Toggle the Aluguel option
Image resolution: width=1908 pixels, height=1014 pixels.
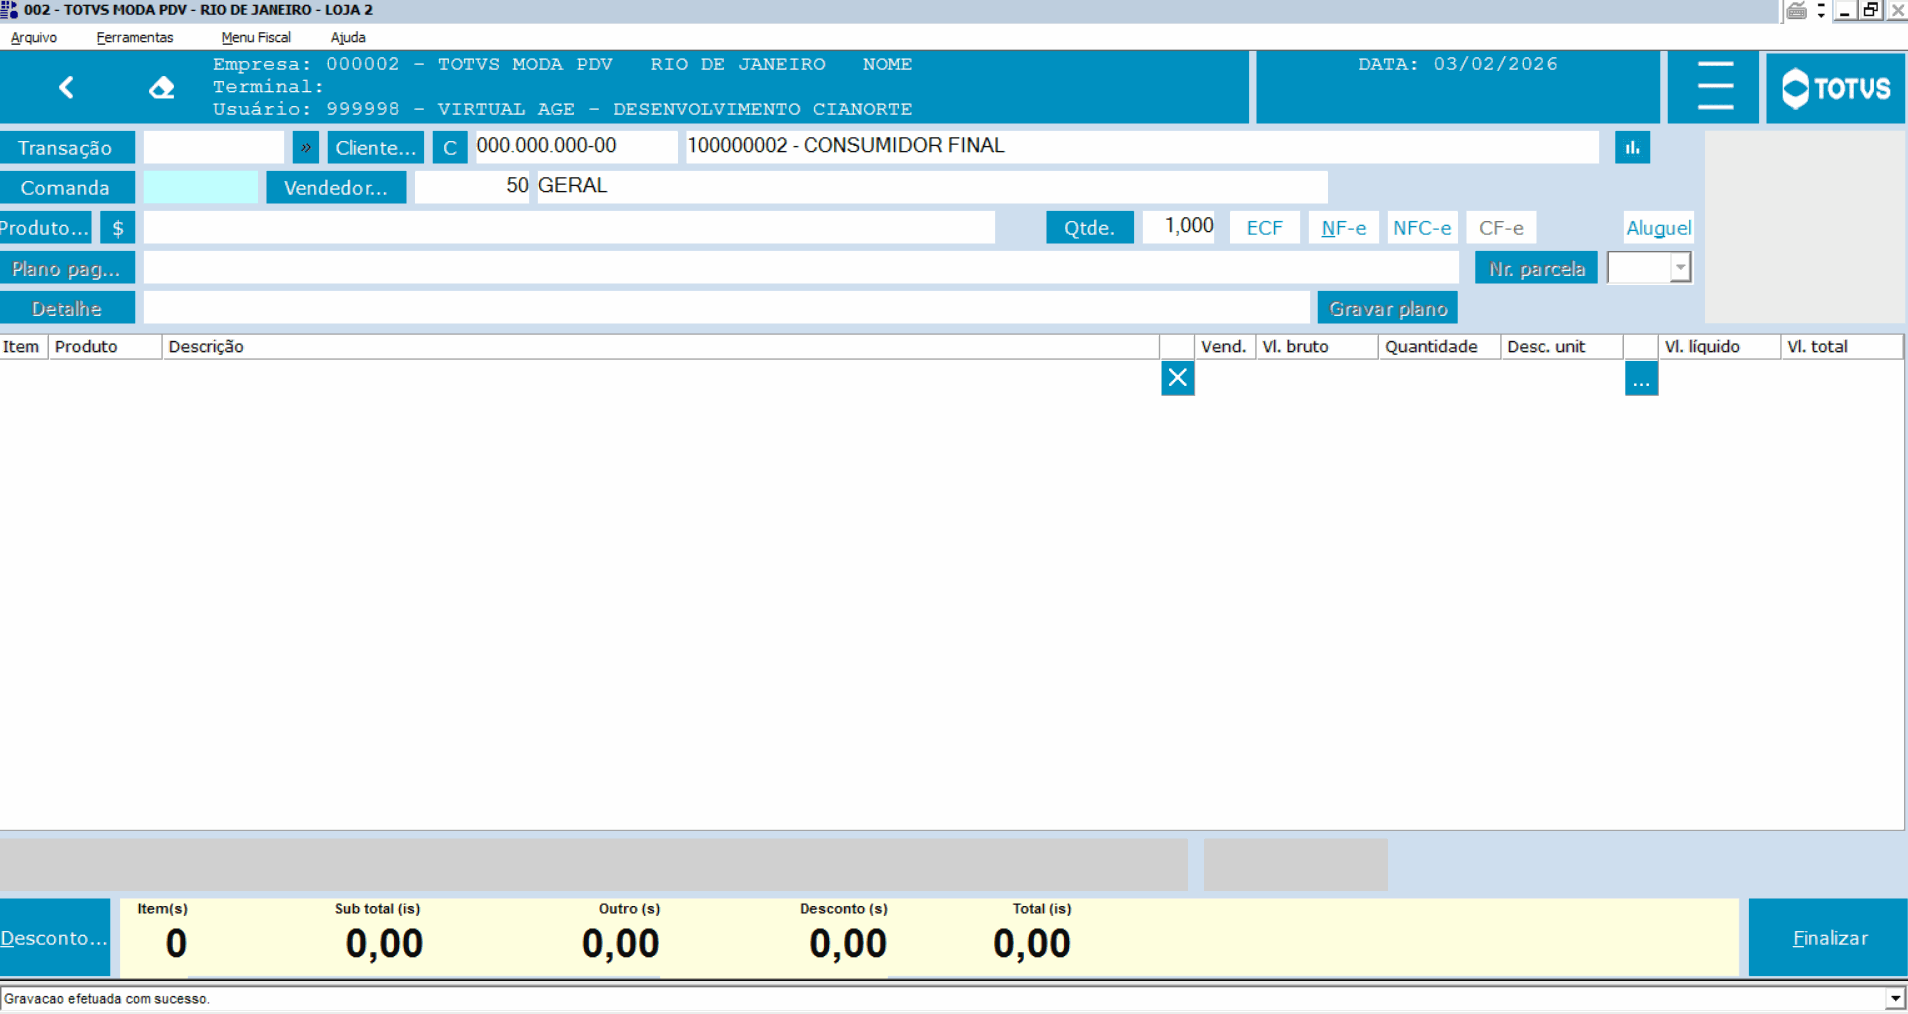1658,228
